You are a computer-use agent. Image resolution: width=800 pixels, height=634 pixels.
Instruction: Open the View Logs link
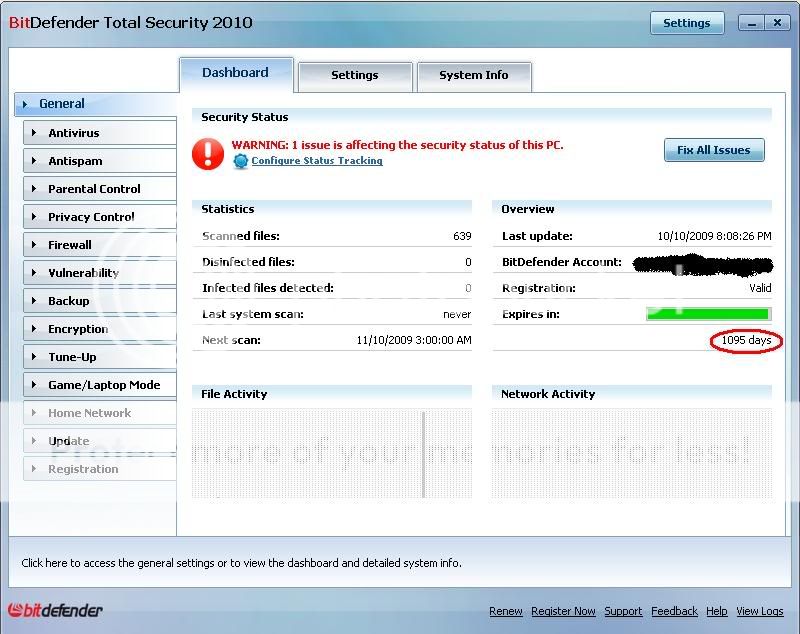tap(760, 611)
